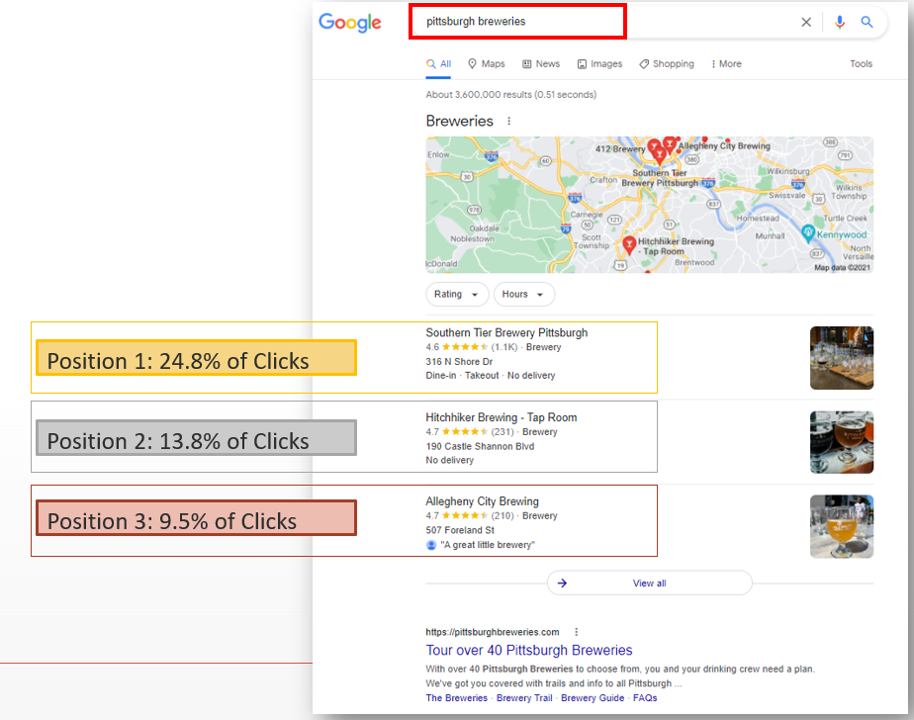Click the Hitchhiker Brewing map pin
914x720 pixels.
tap(629, 245)
